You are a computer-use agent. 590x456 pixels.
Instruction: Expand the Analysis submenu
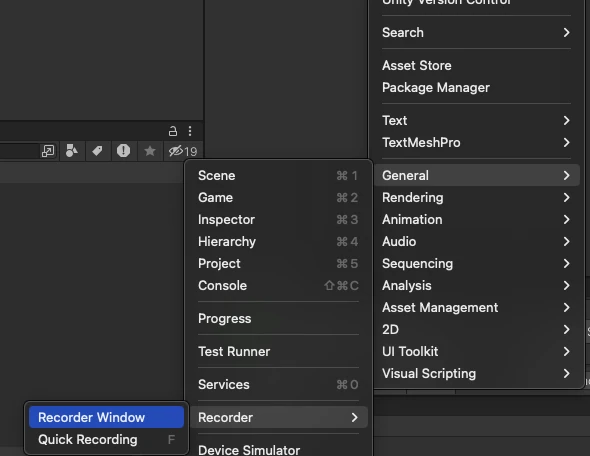pos(476,285)
